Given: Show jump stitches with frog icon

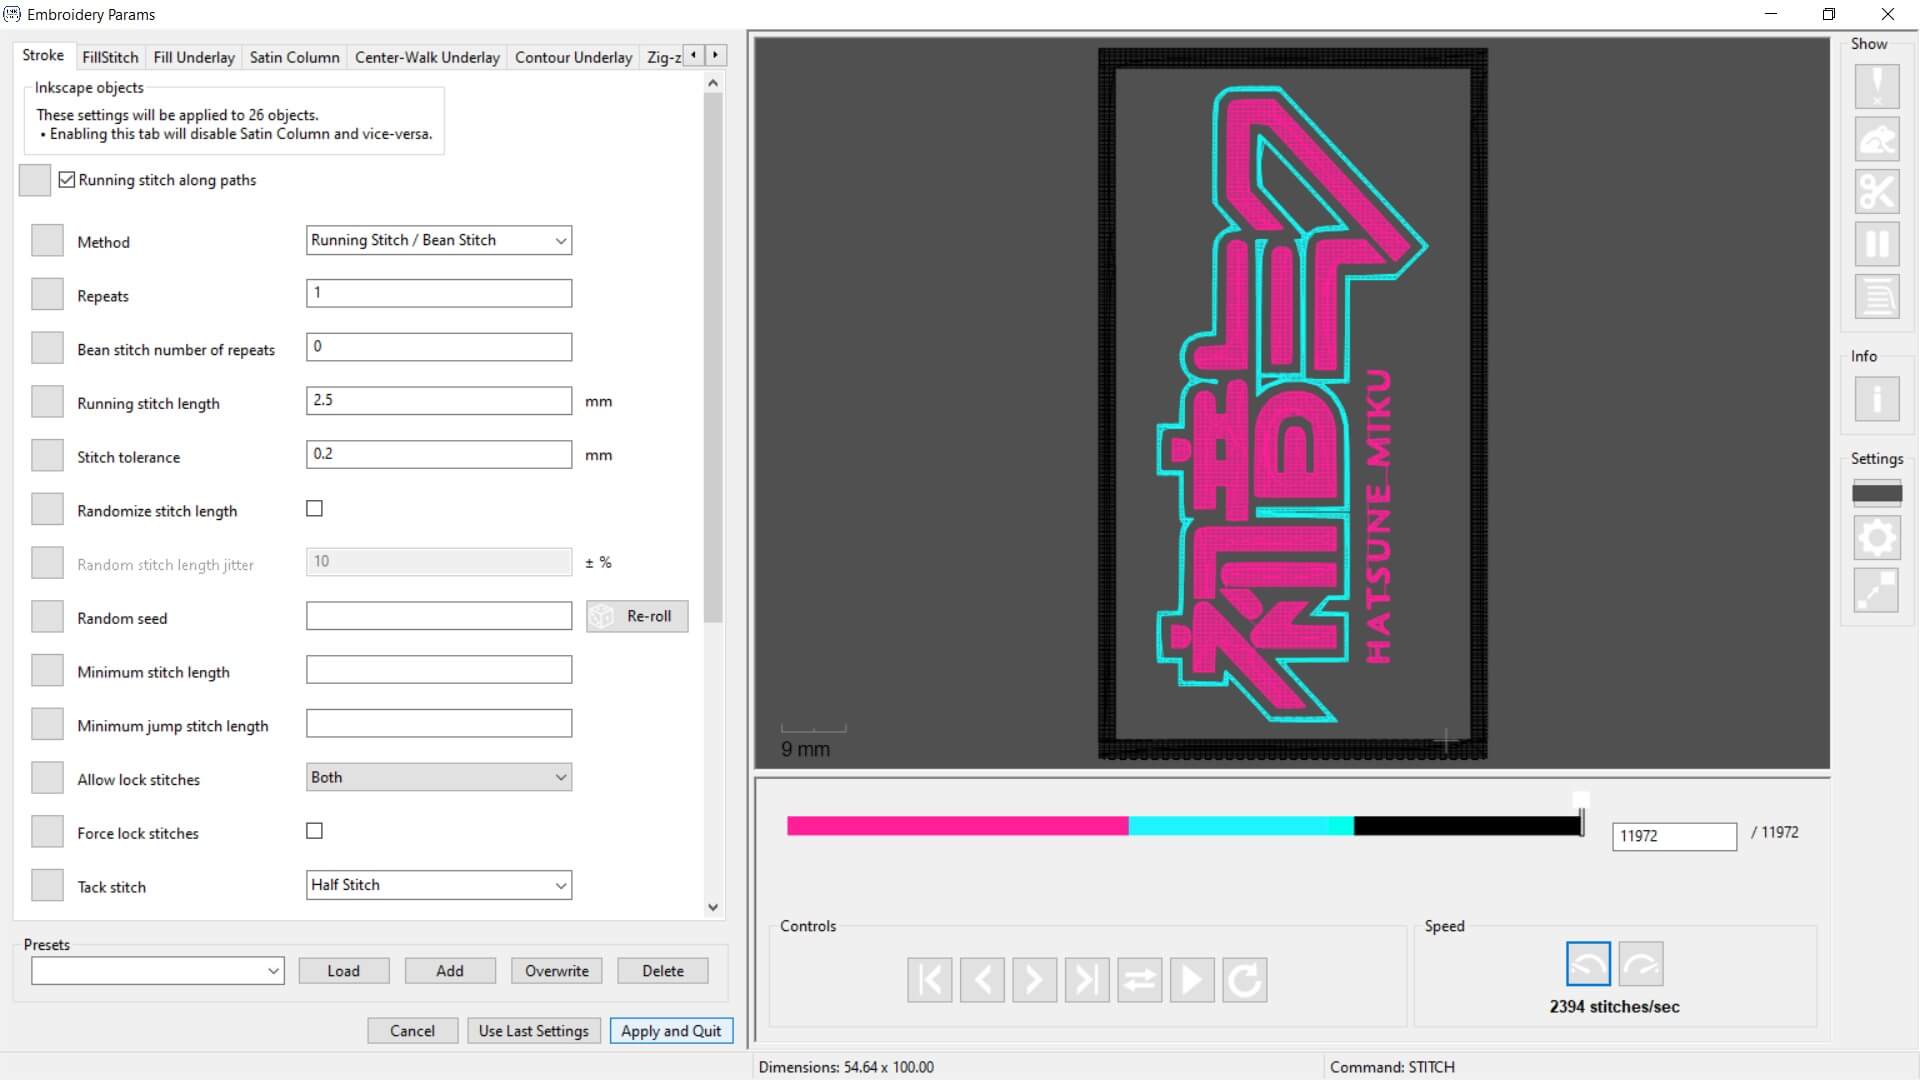Looking at the screenshot, I should (1877, 139).
